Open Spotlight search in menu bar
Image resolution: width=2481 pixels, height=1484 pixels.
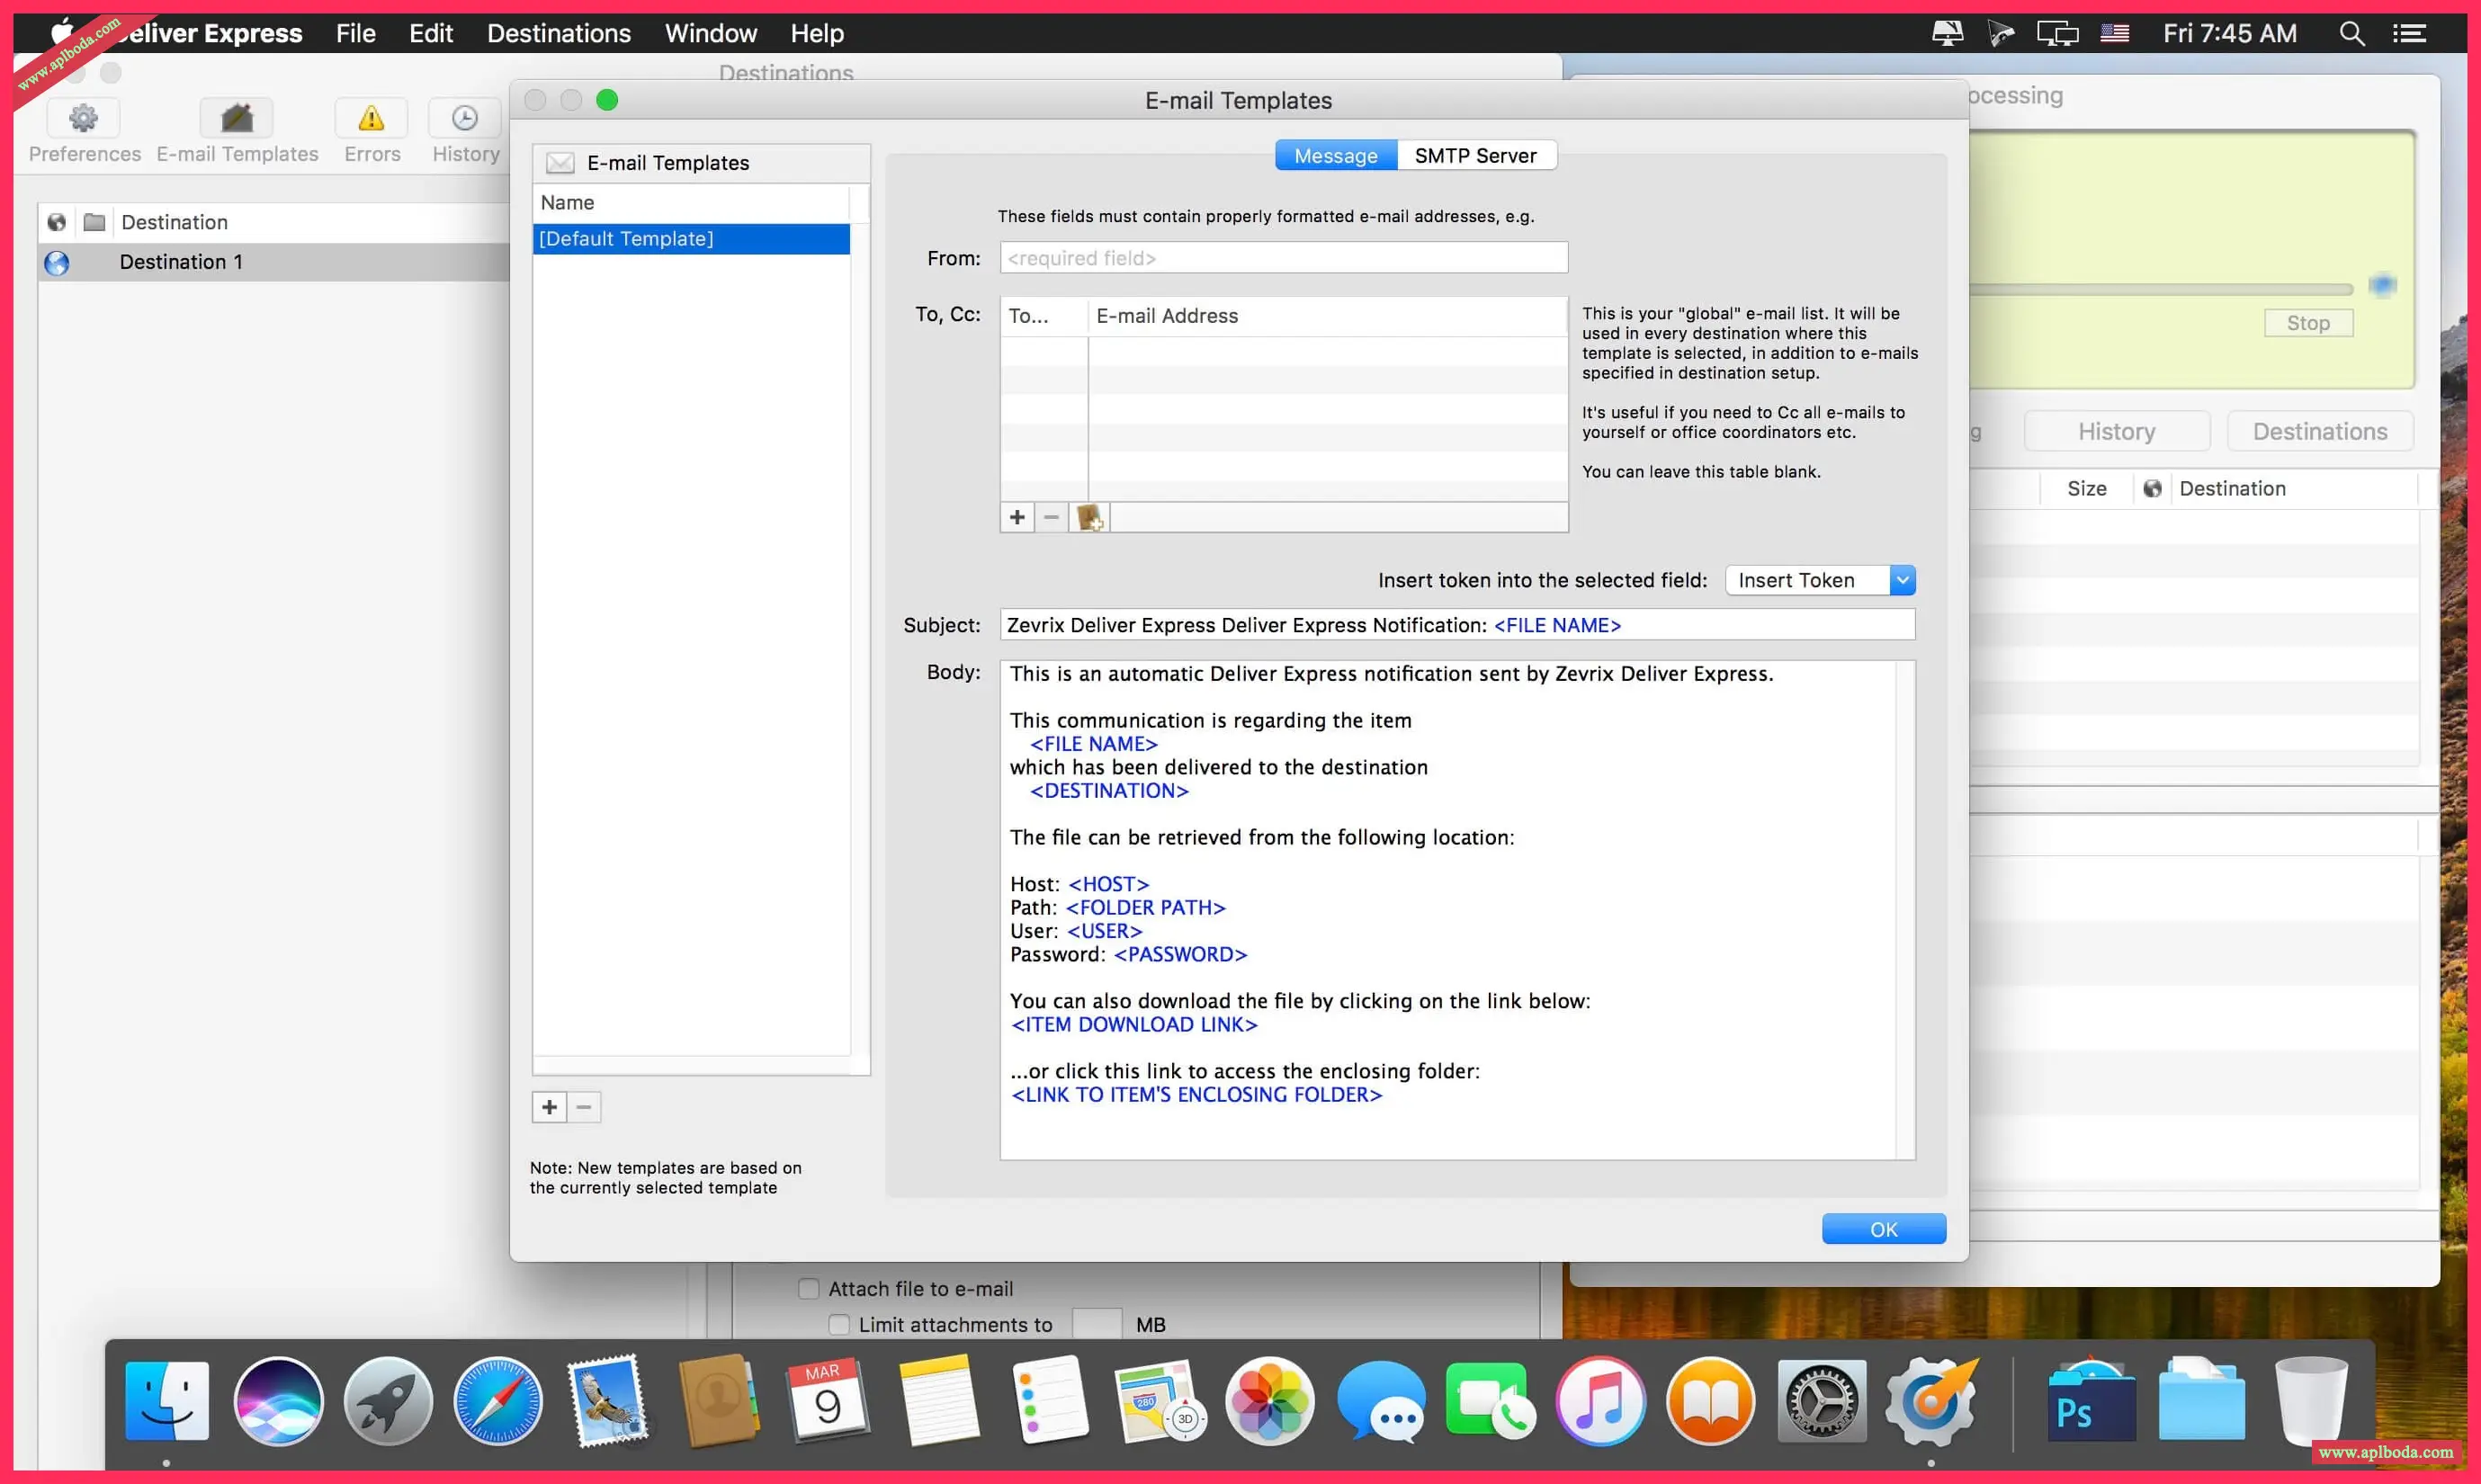coord(2351,34)
